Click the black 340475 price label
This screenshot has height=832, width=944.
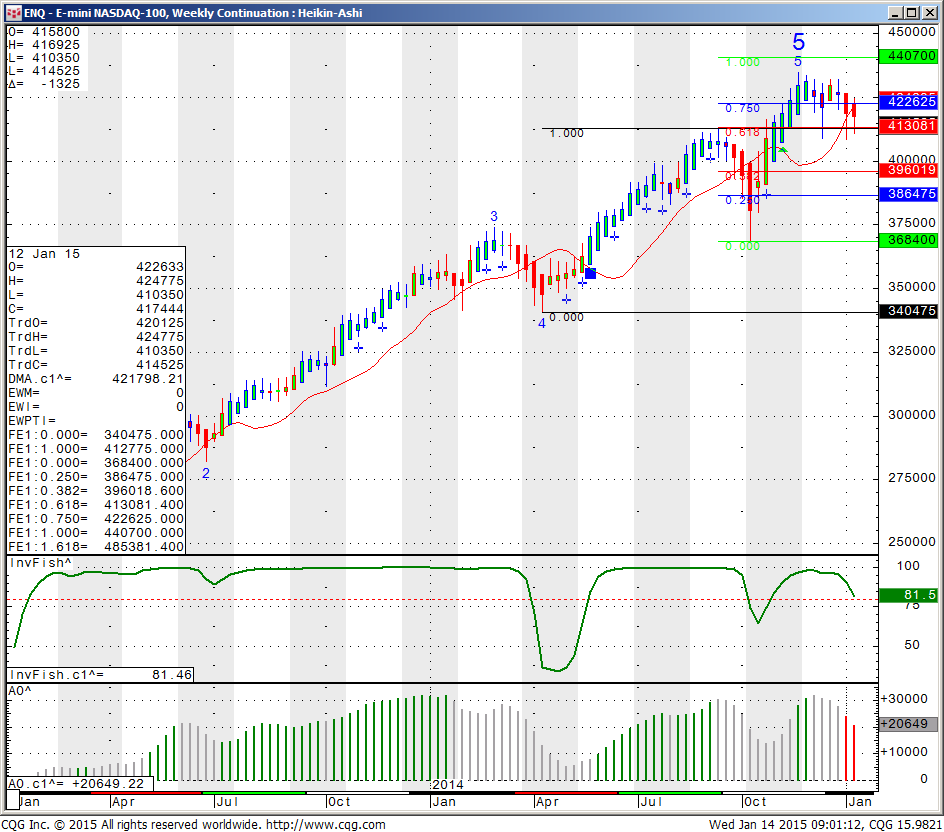pyautogui.click(x=908, y=312)
